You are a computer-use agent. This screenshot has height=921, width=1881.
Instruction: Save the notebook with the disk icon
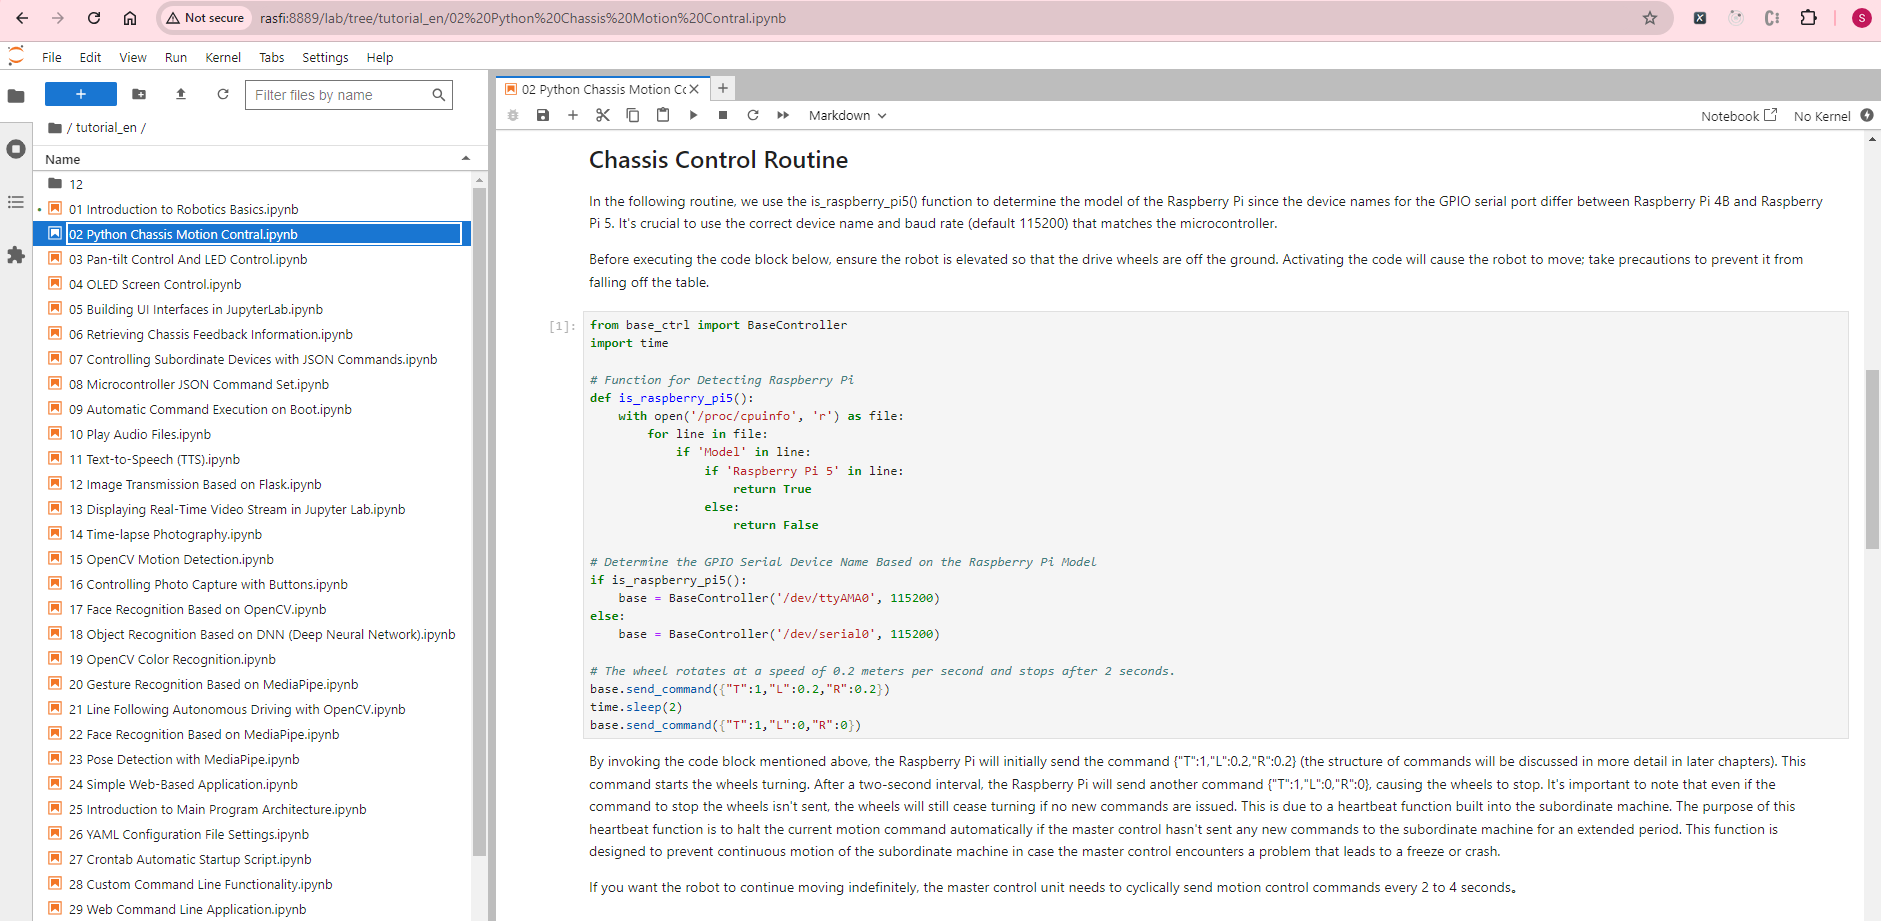click(543, 115)
